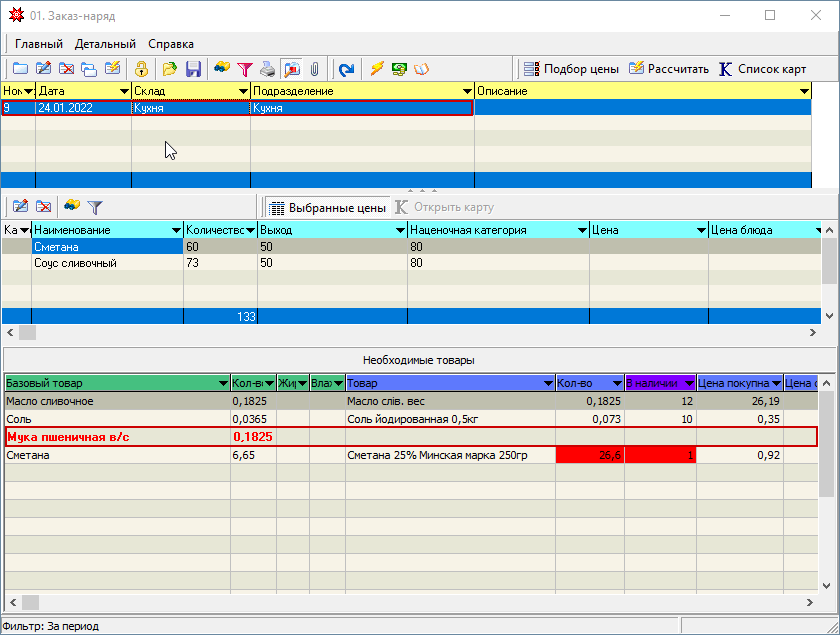Click the blue refresh arrow icon
The image size is (840, 635).
click(x=346, y=69)
